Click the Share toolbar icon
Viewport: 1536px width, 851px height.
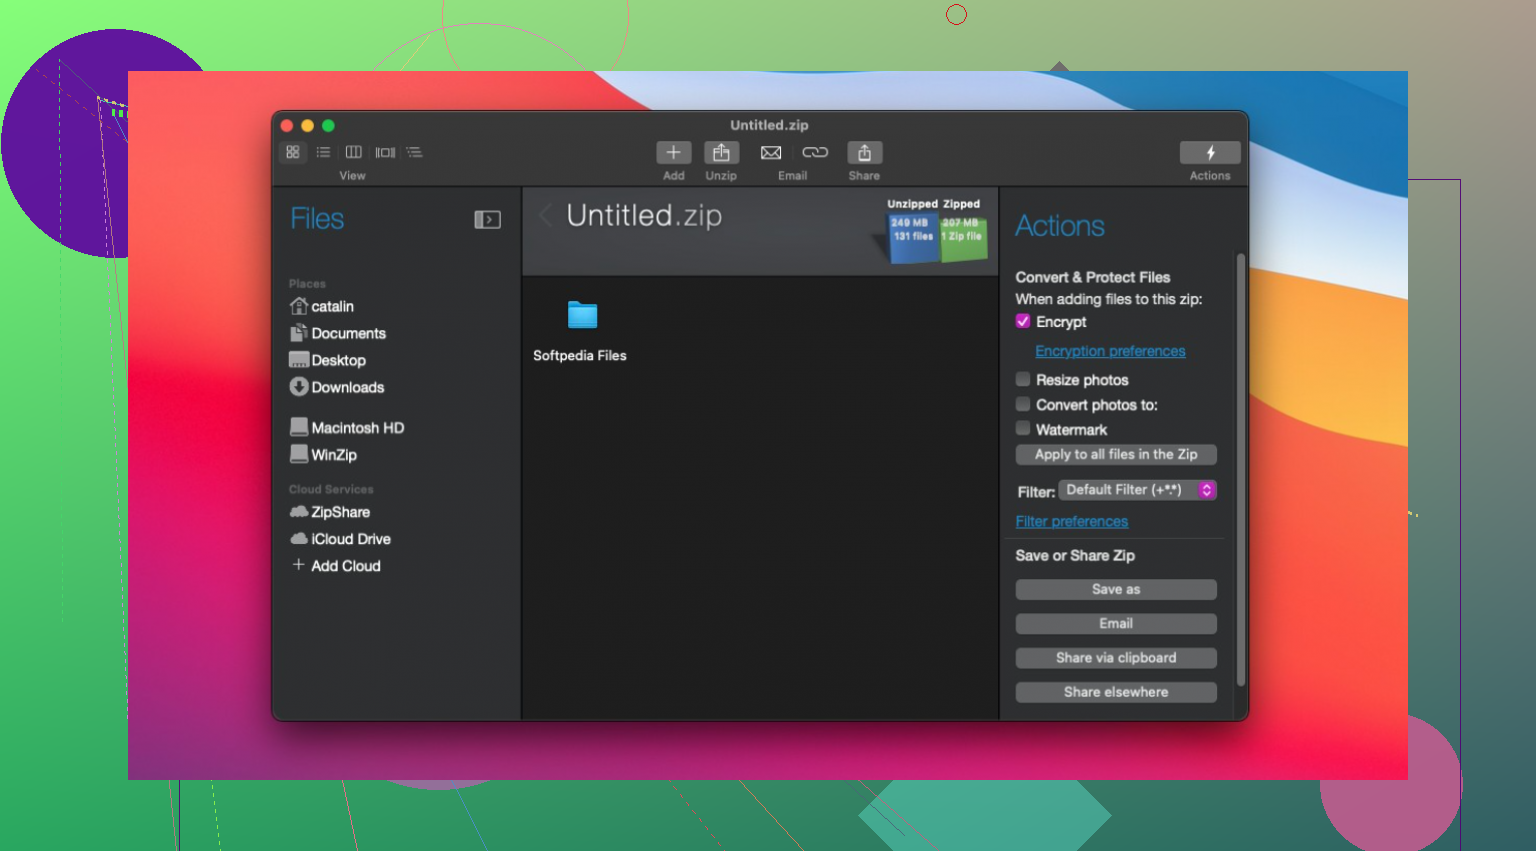pos(865,152)
